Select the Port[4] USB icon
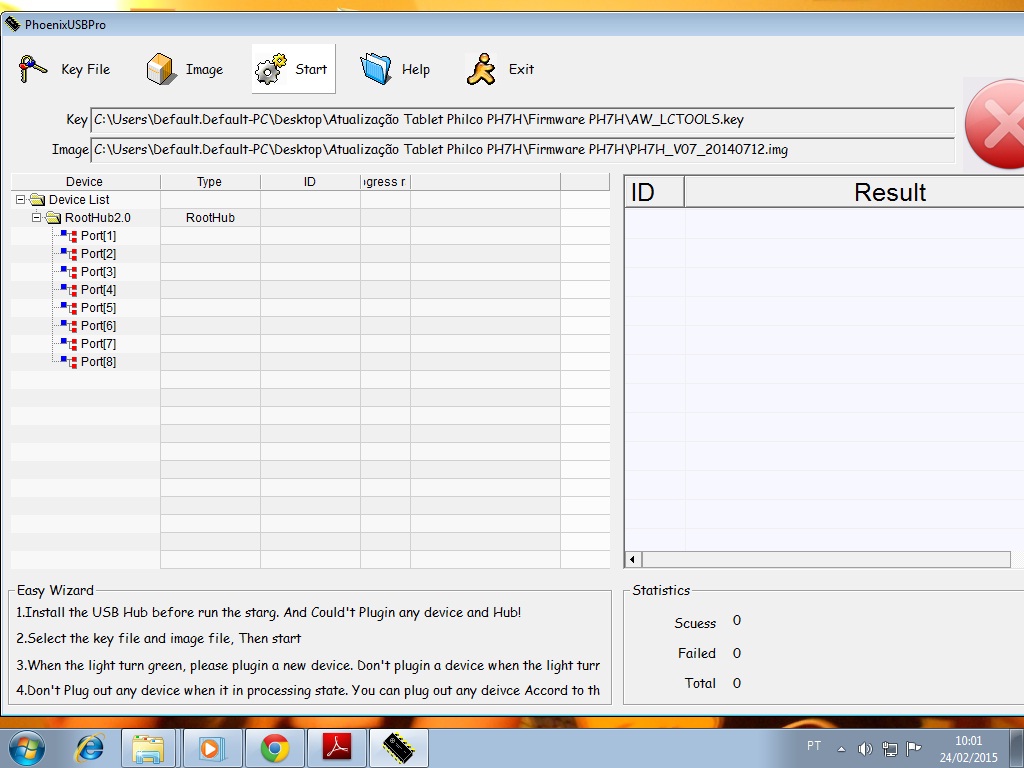1024x768 pixels. (69, 289)
